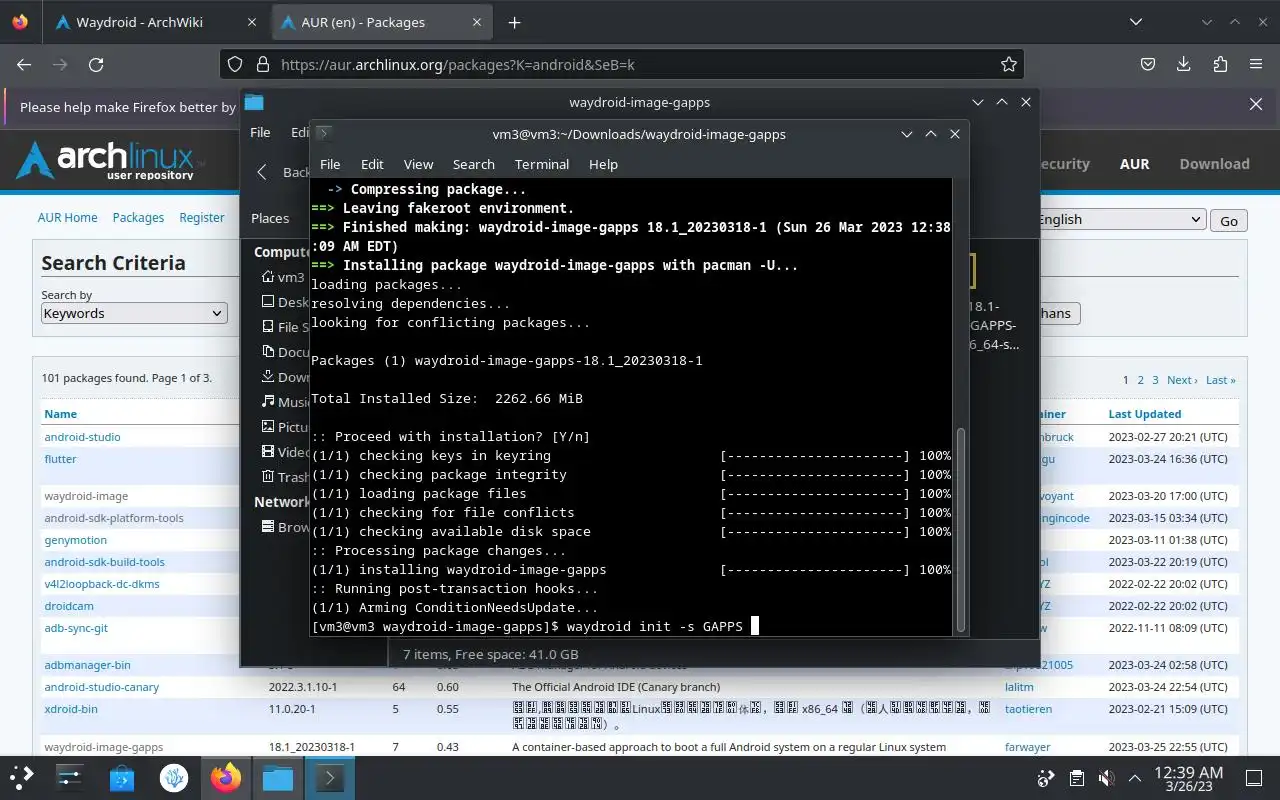
Task: Open white round app icon on taskbar
Action: tap(174, 777)
